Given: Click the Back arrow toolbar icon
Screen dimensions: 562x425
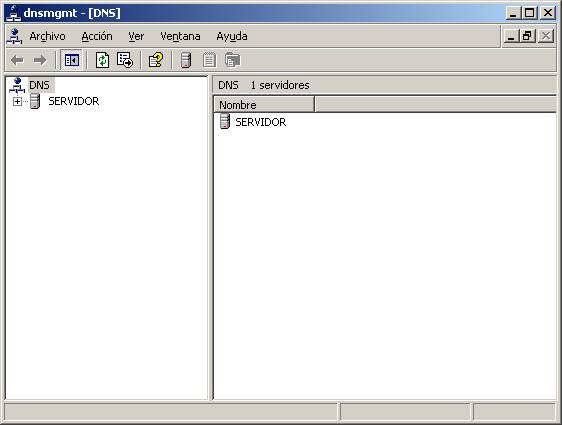Looking at the screenshot, I should point(17,60).
